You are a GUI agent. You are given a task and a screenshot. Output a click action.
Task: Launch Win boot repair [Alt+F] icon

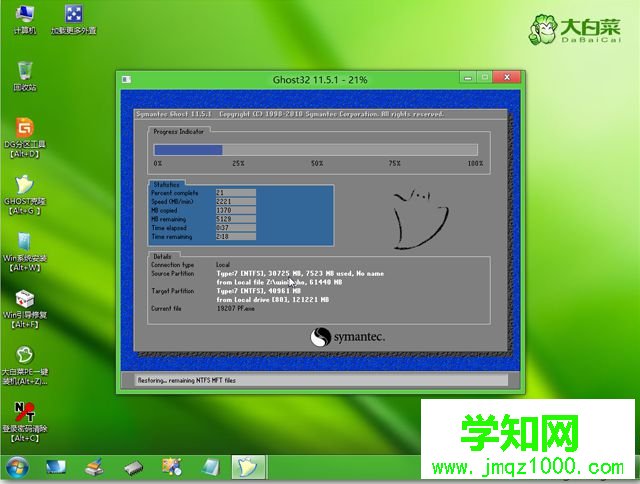[25, 309]
